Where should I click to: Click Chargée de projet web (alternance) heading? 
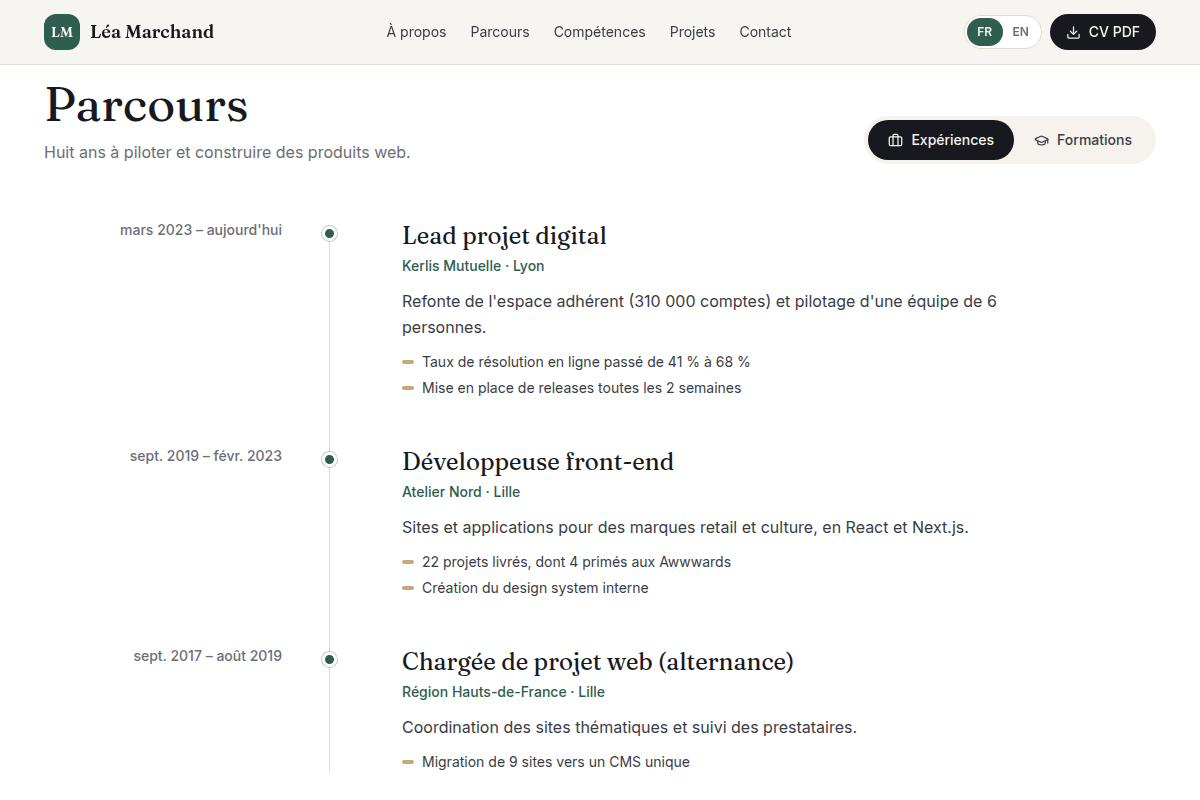click(598, 662)
